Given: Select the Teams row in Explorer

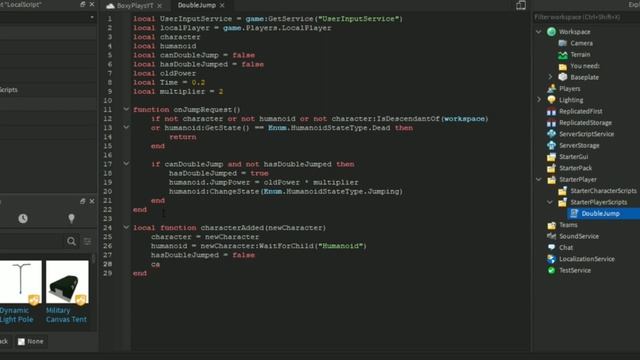Looking at the screenshot, I should (588, 225).
